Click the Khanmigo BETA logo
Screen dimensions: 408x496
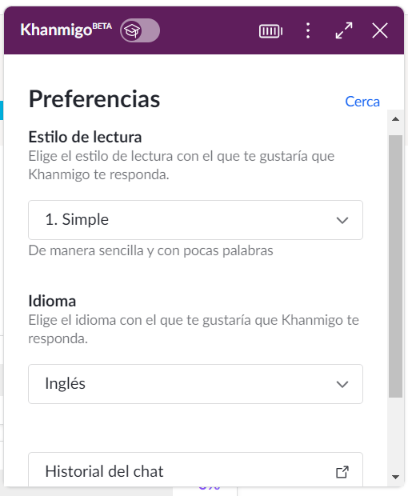pyautogui.click(x=66, y=30)
